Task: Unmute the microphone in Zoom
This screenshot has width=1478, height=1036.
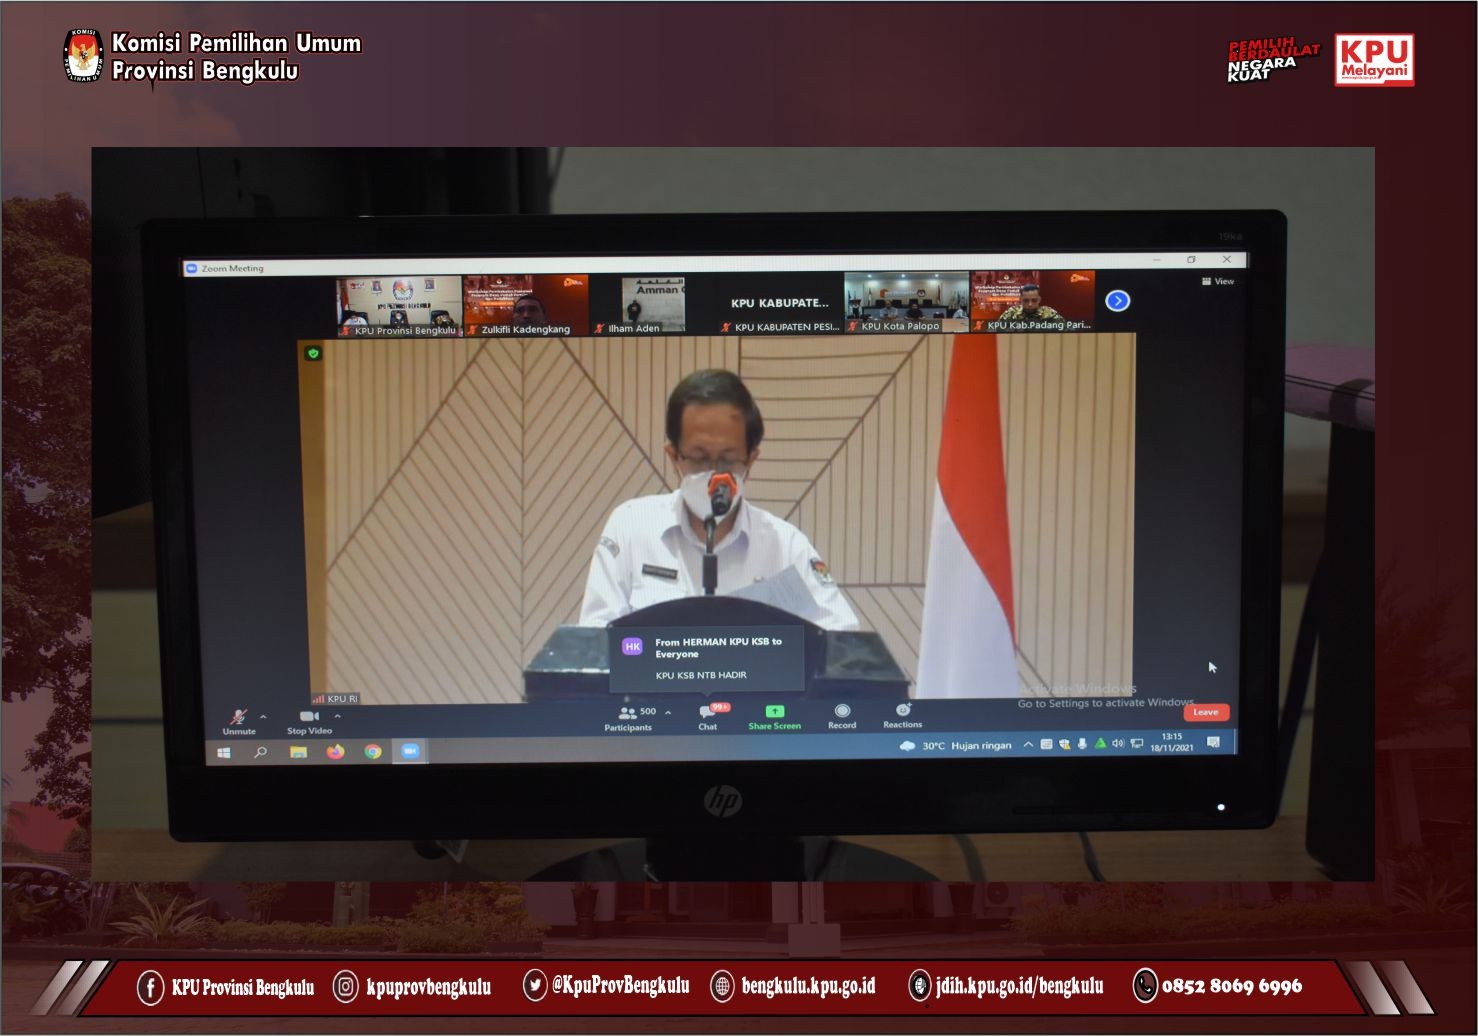Action: coord(239,718)
